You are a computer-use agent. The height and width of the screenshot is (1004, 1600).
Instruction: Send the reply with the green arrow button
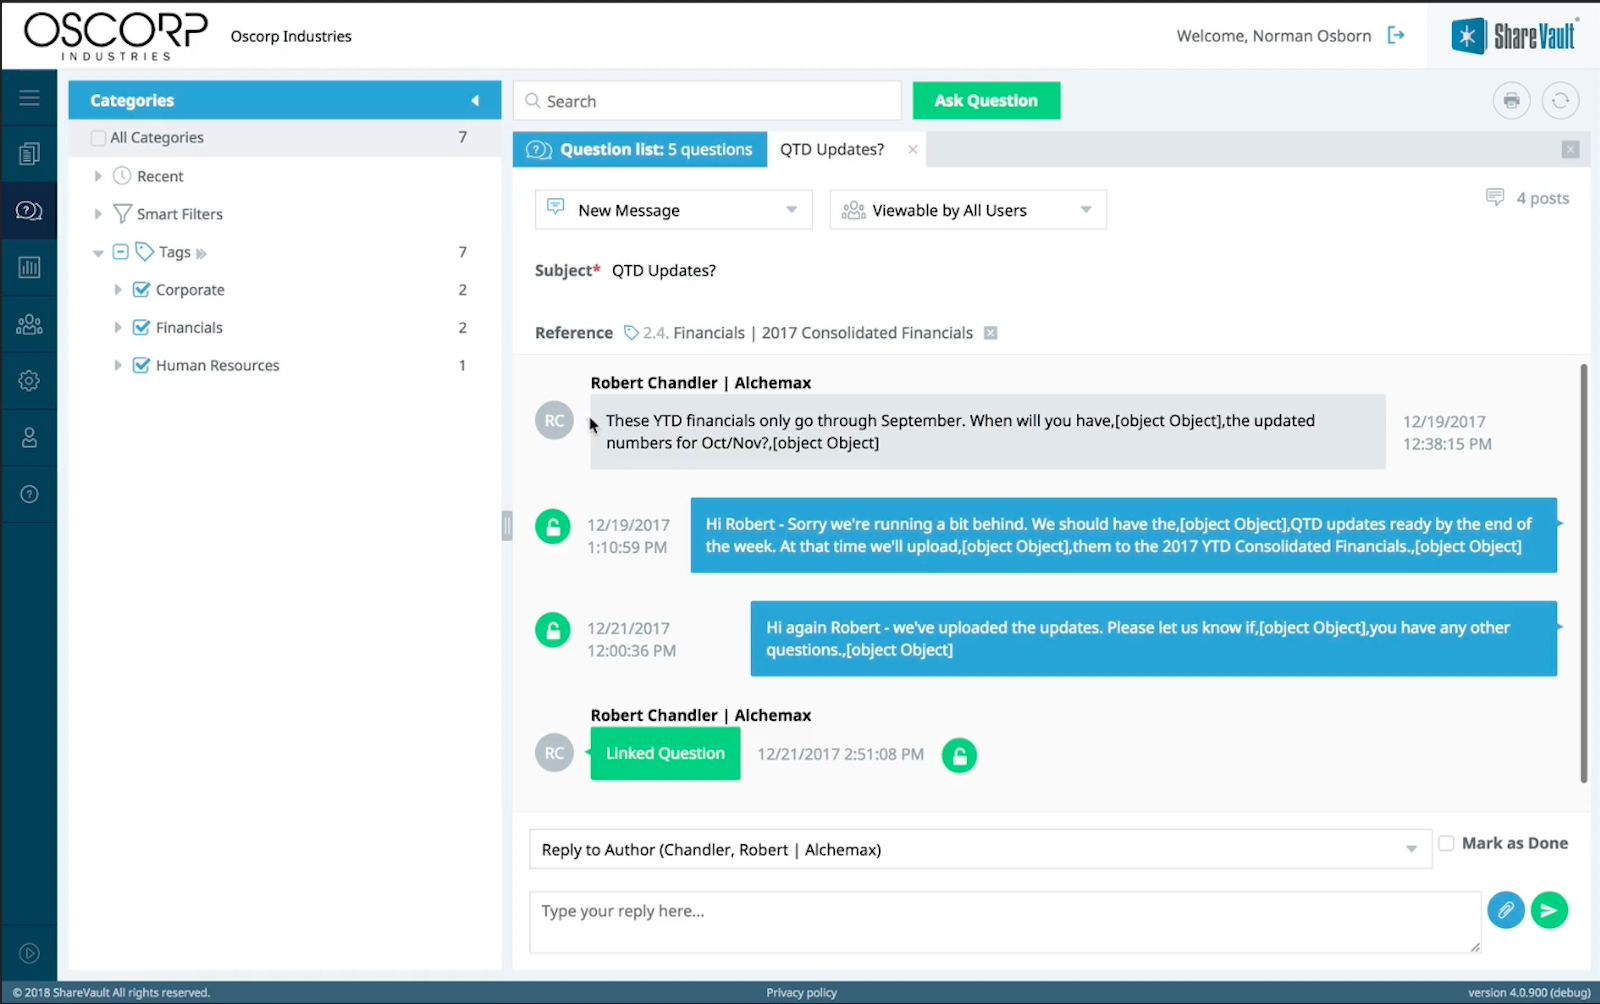pyautogui.click(x=1549, y=910)
